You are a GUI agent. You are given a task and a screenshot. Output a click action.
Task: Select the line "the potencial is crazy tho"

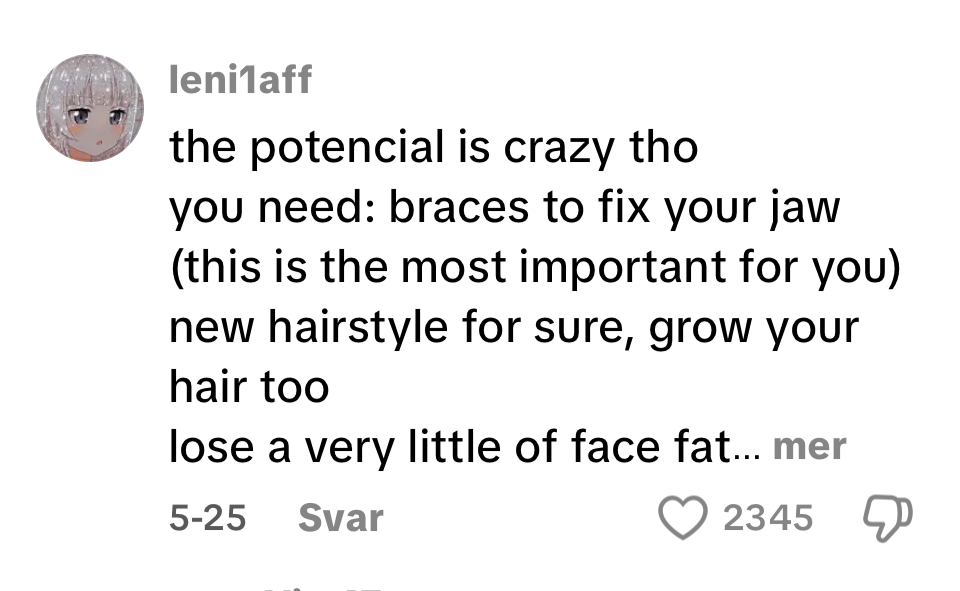point(433,148)
